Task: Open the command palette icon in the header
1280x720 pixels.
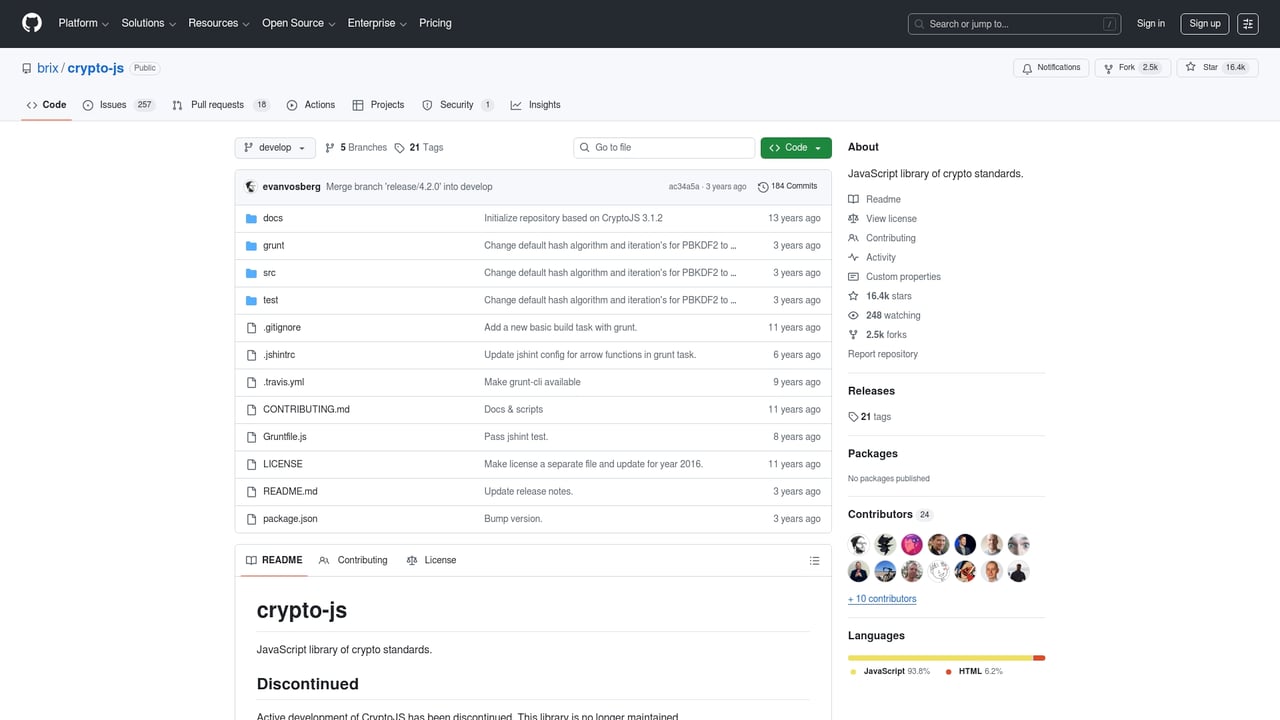Action: pyautogui.click(x=1247, y=23)
